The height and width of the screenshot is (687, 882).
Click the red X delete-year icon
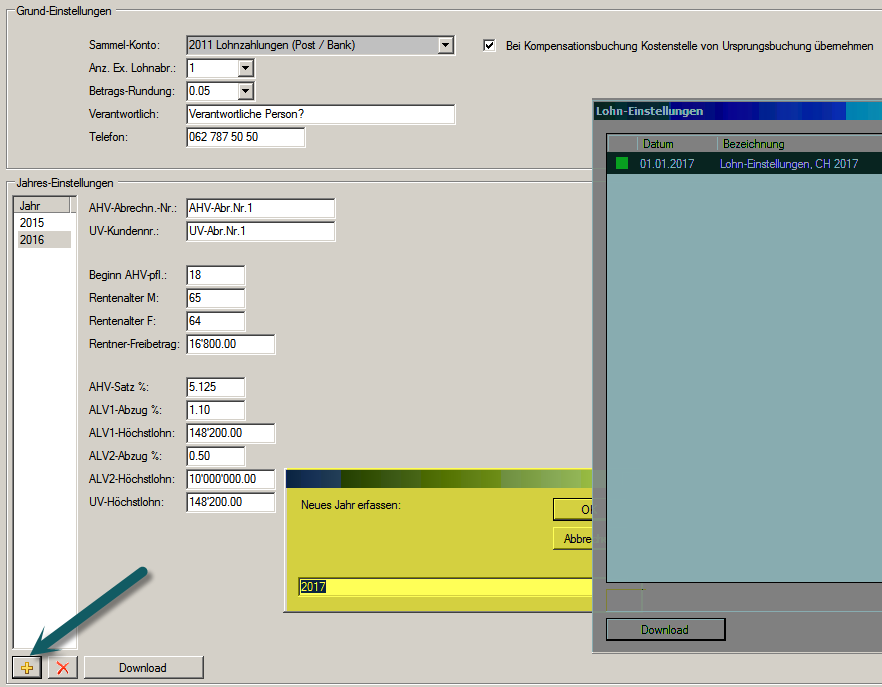[x=62, y=668]
